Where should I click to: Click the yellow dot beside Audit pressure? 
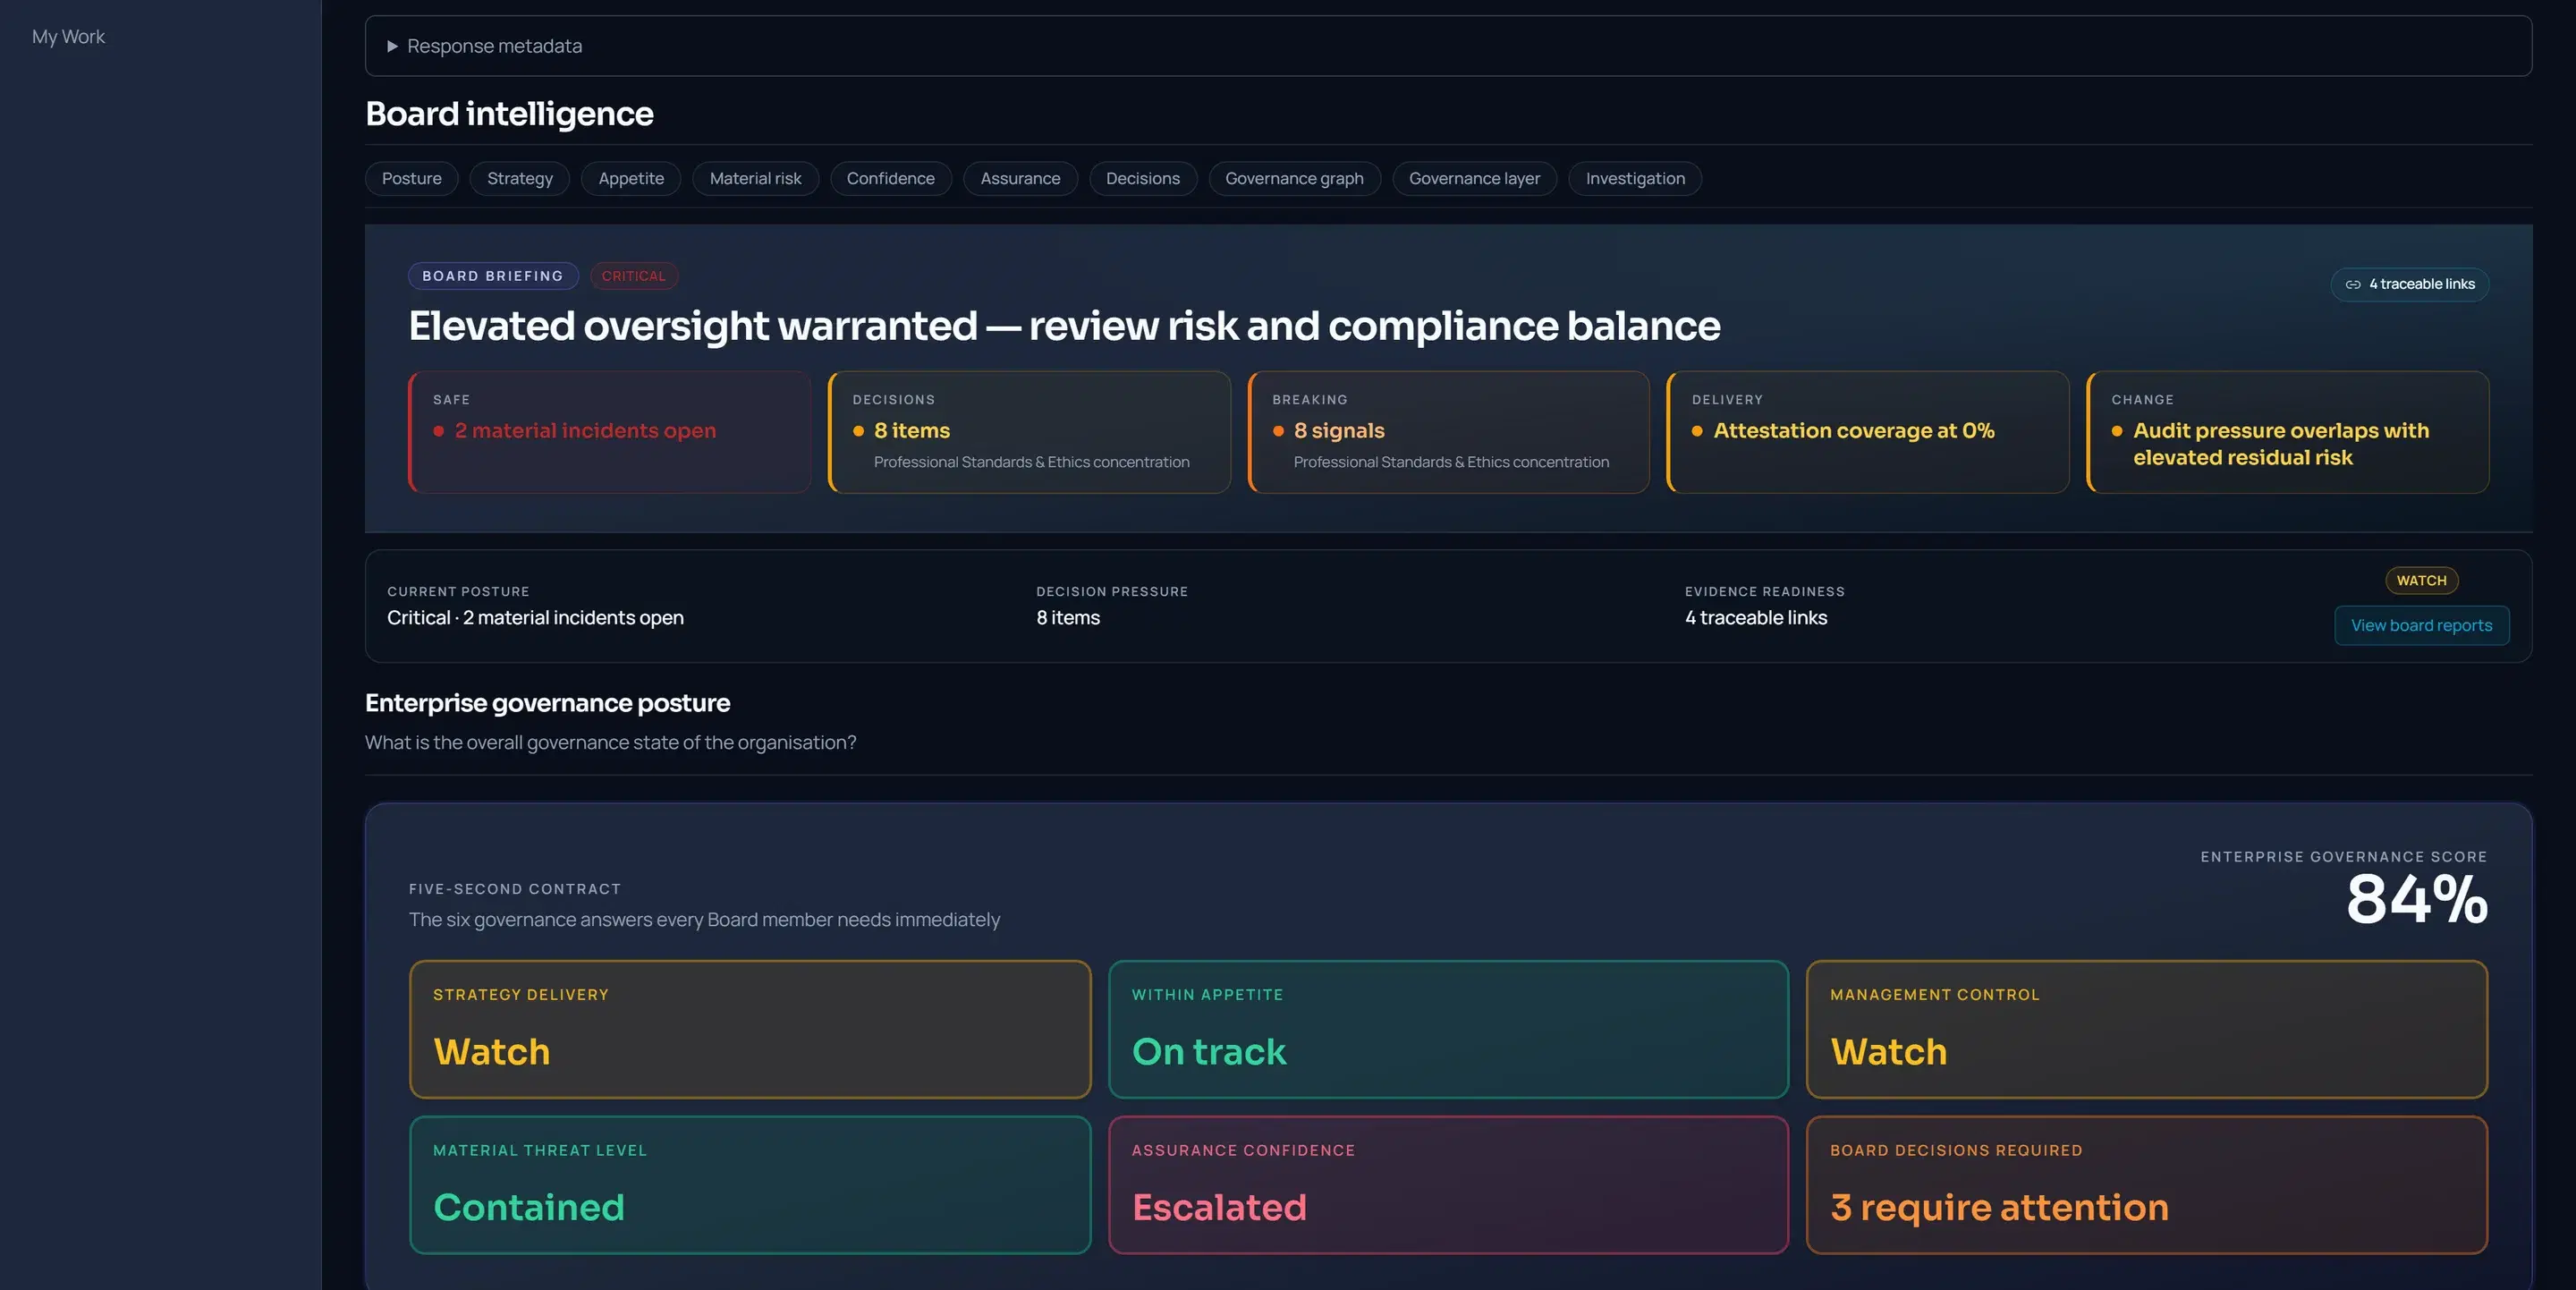pyautogui.click(x=2117, y=431)
